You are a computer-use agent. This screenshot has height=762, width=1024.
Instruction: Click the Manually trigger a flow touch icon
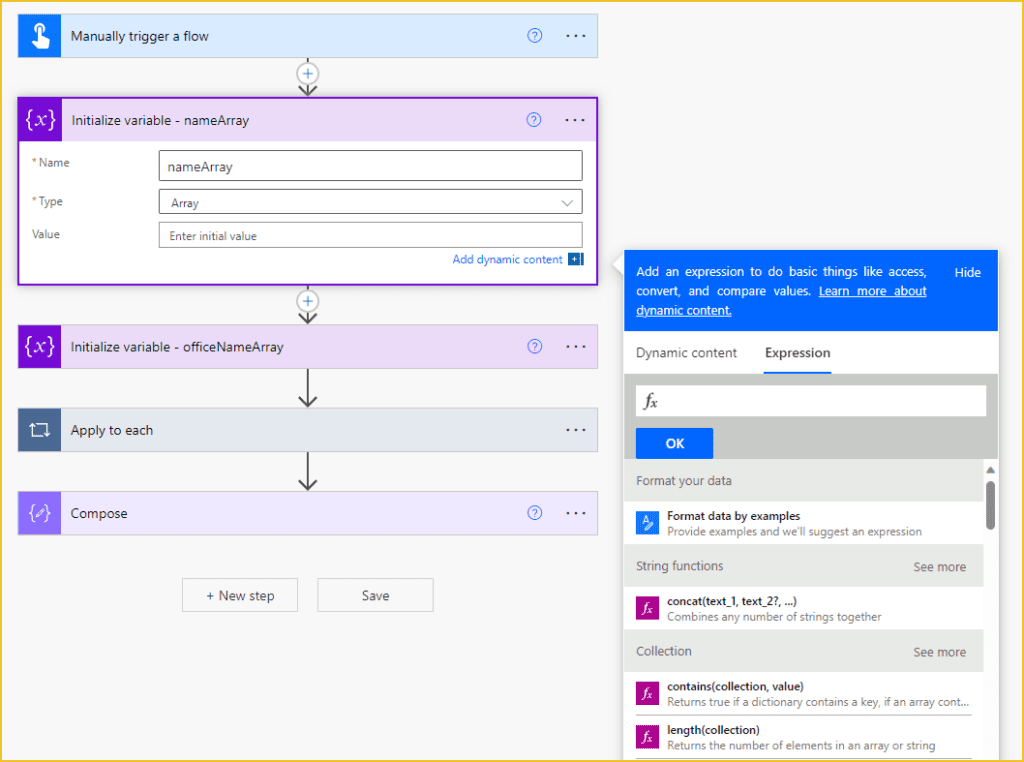(x=38, y=35)
